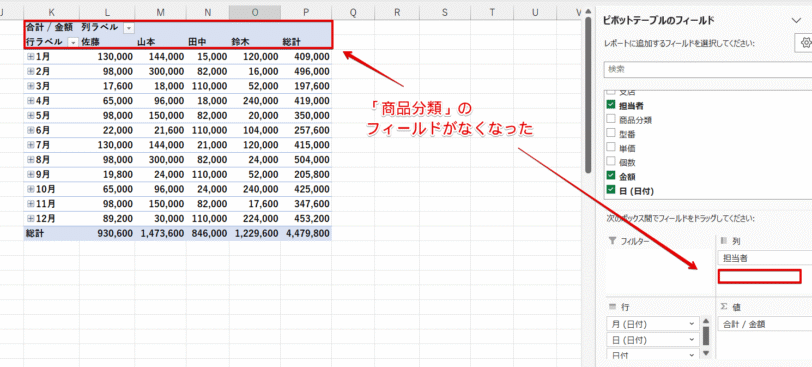Check the 個数 field checkbox
Viewport: 812px width, 367px height.
611,162
